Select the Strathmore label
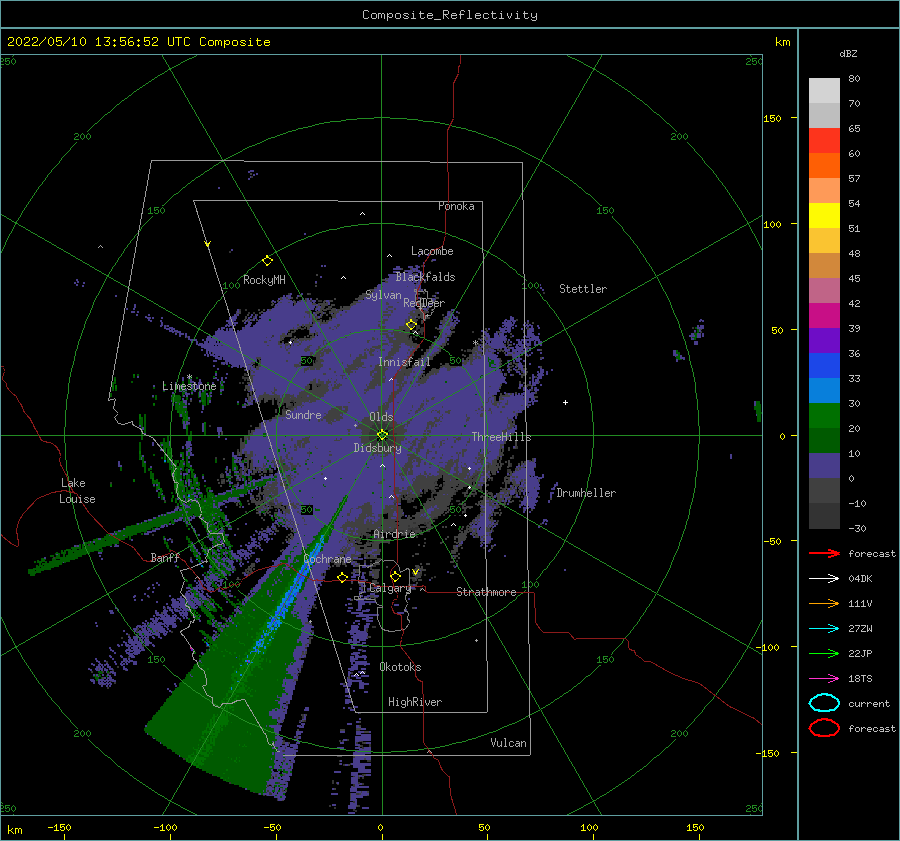 click(486, 592)
